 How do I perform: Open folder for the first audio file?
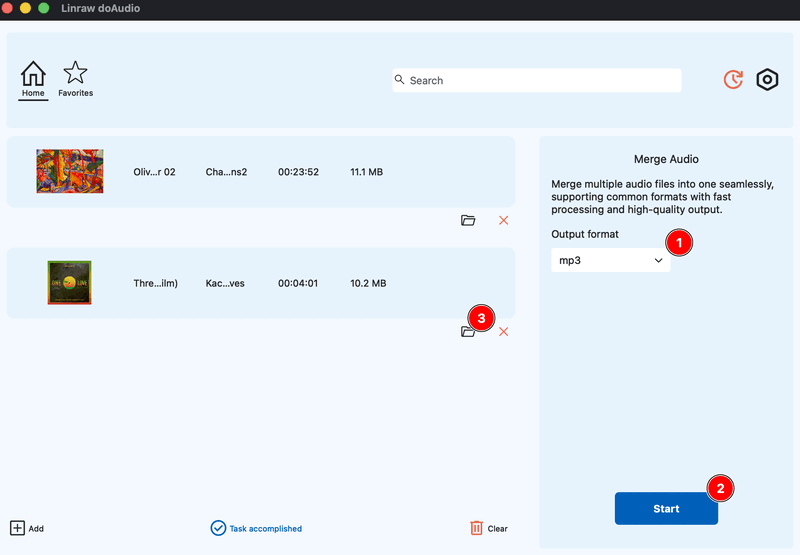coord(468,220)
